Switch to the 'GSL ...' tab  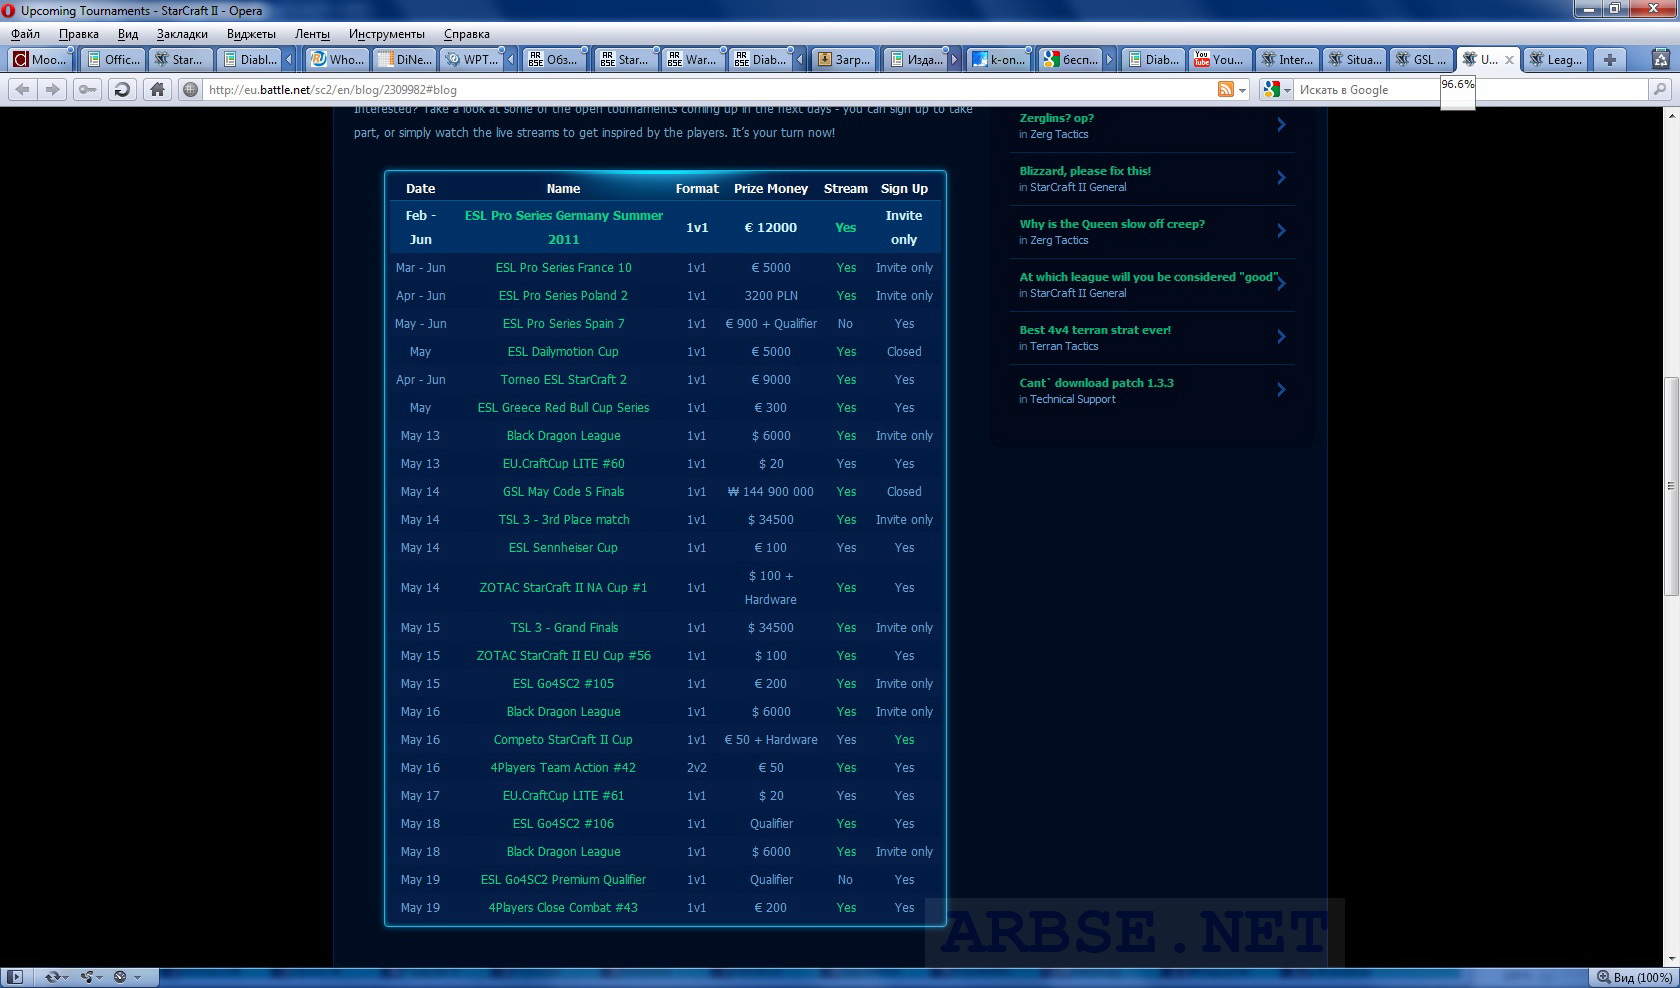[x=1421, y=59]
